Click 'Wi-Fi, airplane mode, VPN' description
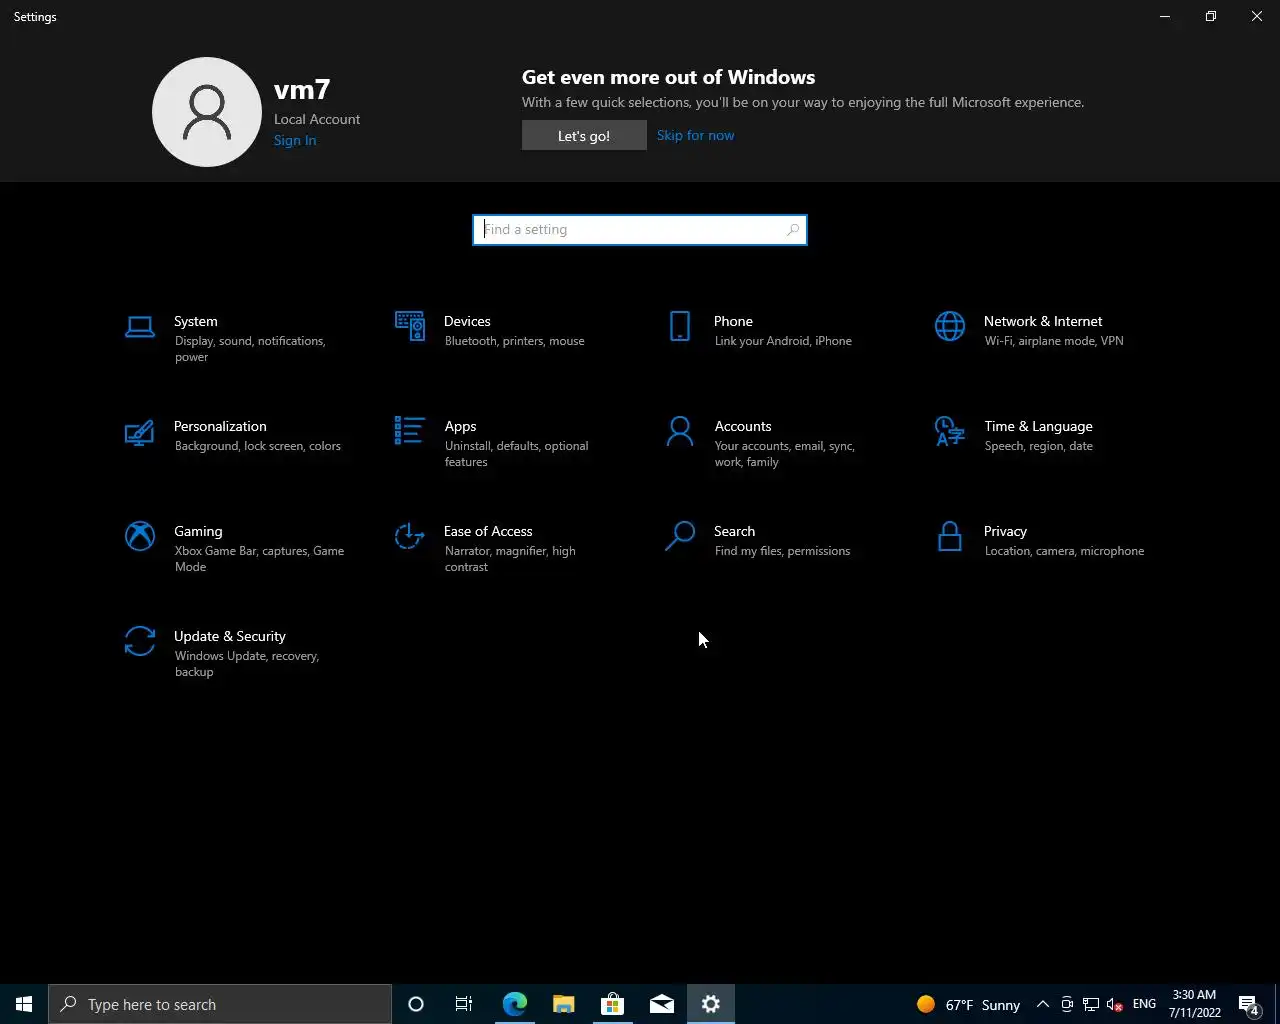This screenshot has width=1280, height=1024. [x=1054, y=341]
